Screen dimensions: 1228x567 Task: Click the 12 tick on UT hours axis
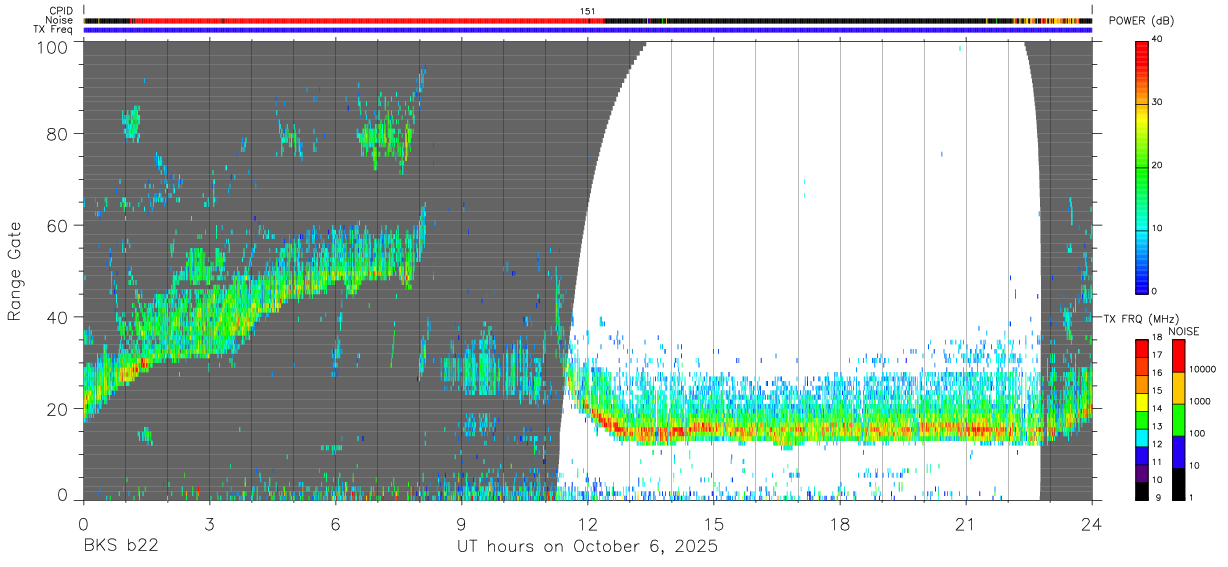(587, 523)
